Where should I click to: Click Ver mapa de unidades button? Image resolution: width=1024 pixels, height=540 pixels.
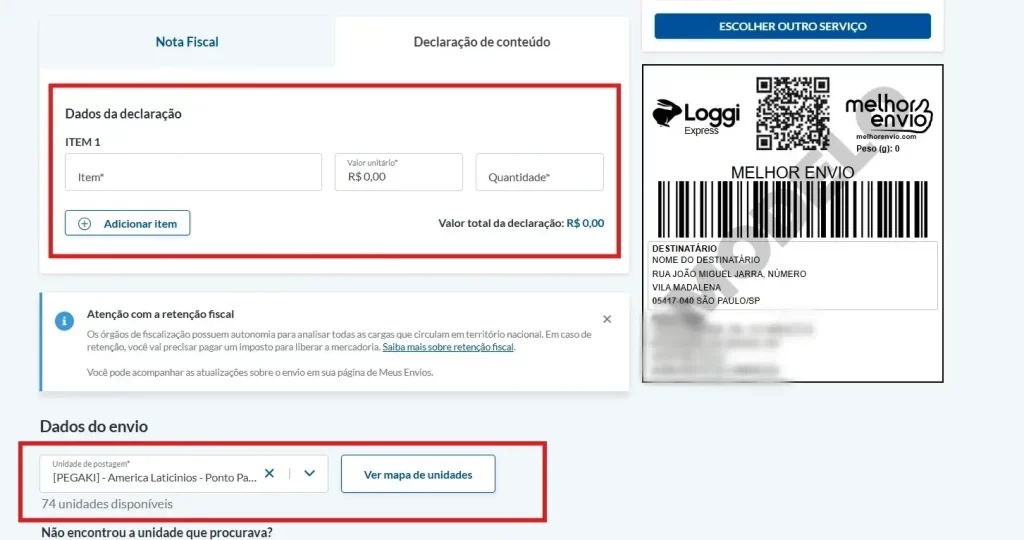click(418, 475)
